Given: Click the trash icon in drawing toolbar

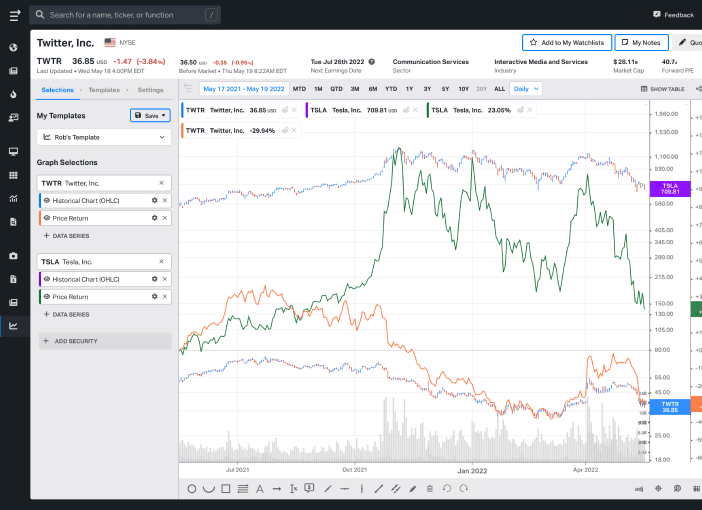Looking at the screenshot, I should (429, 488).
